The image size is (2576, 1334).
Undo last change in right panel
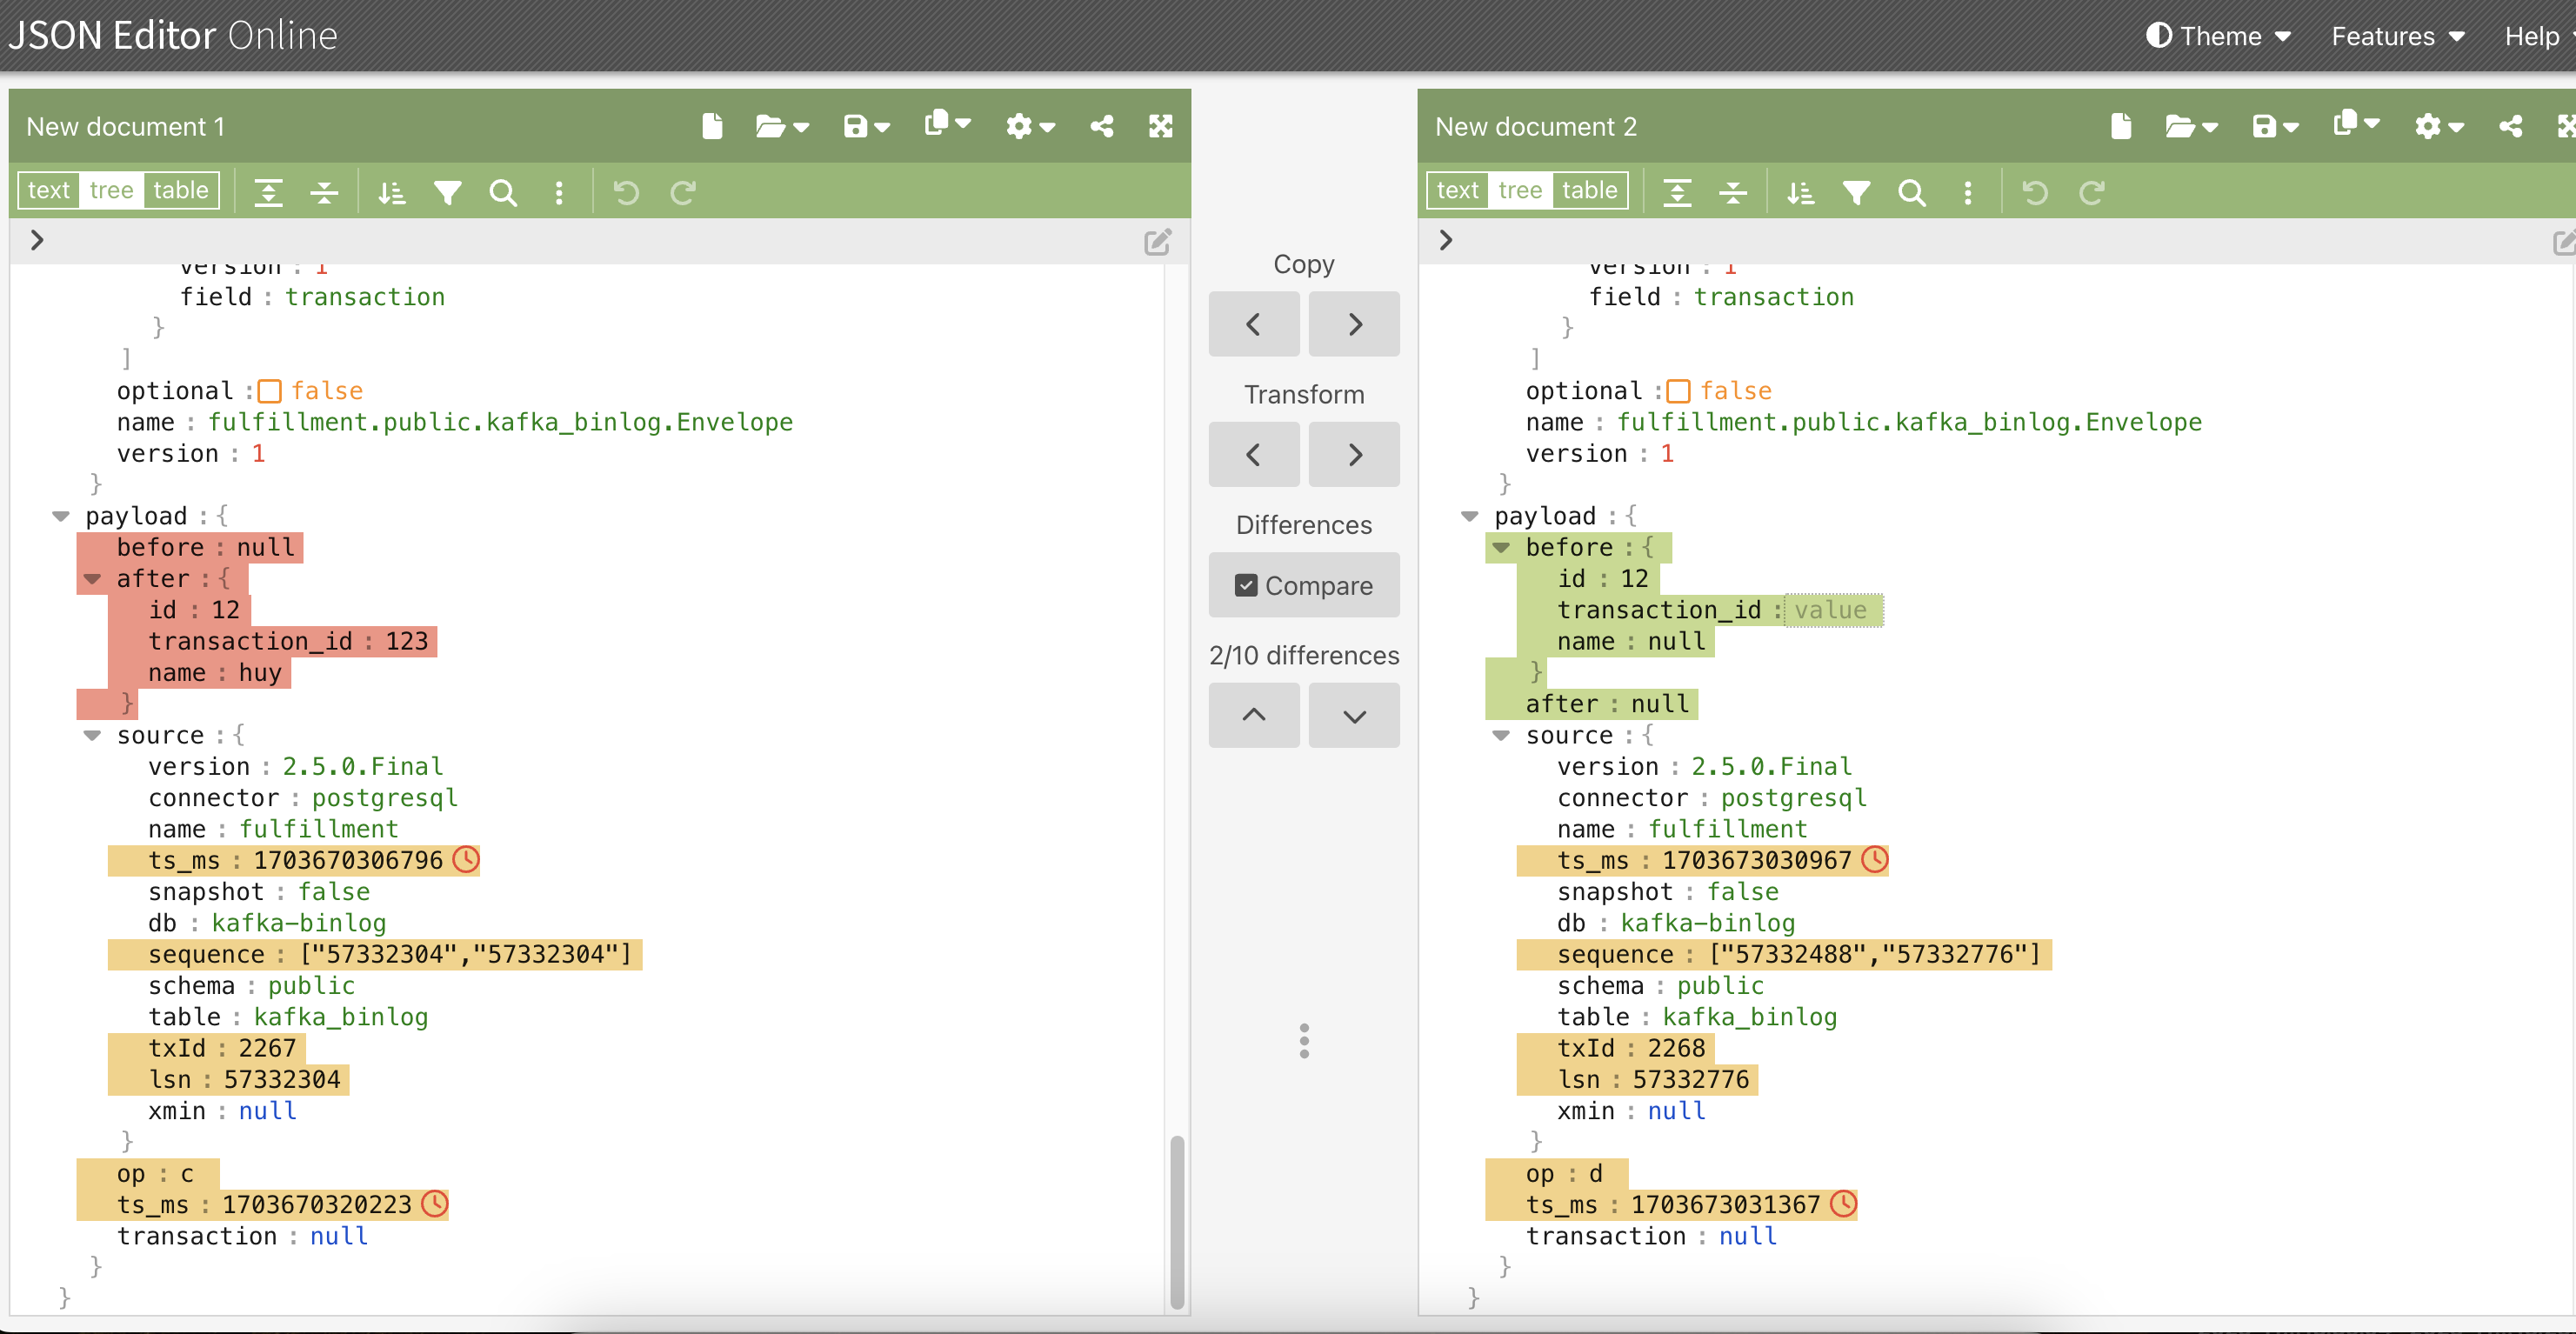tap(2035, 192)
